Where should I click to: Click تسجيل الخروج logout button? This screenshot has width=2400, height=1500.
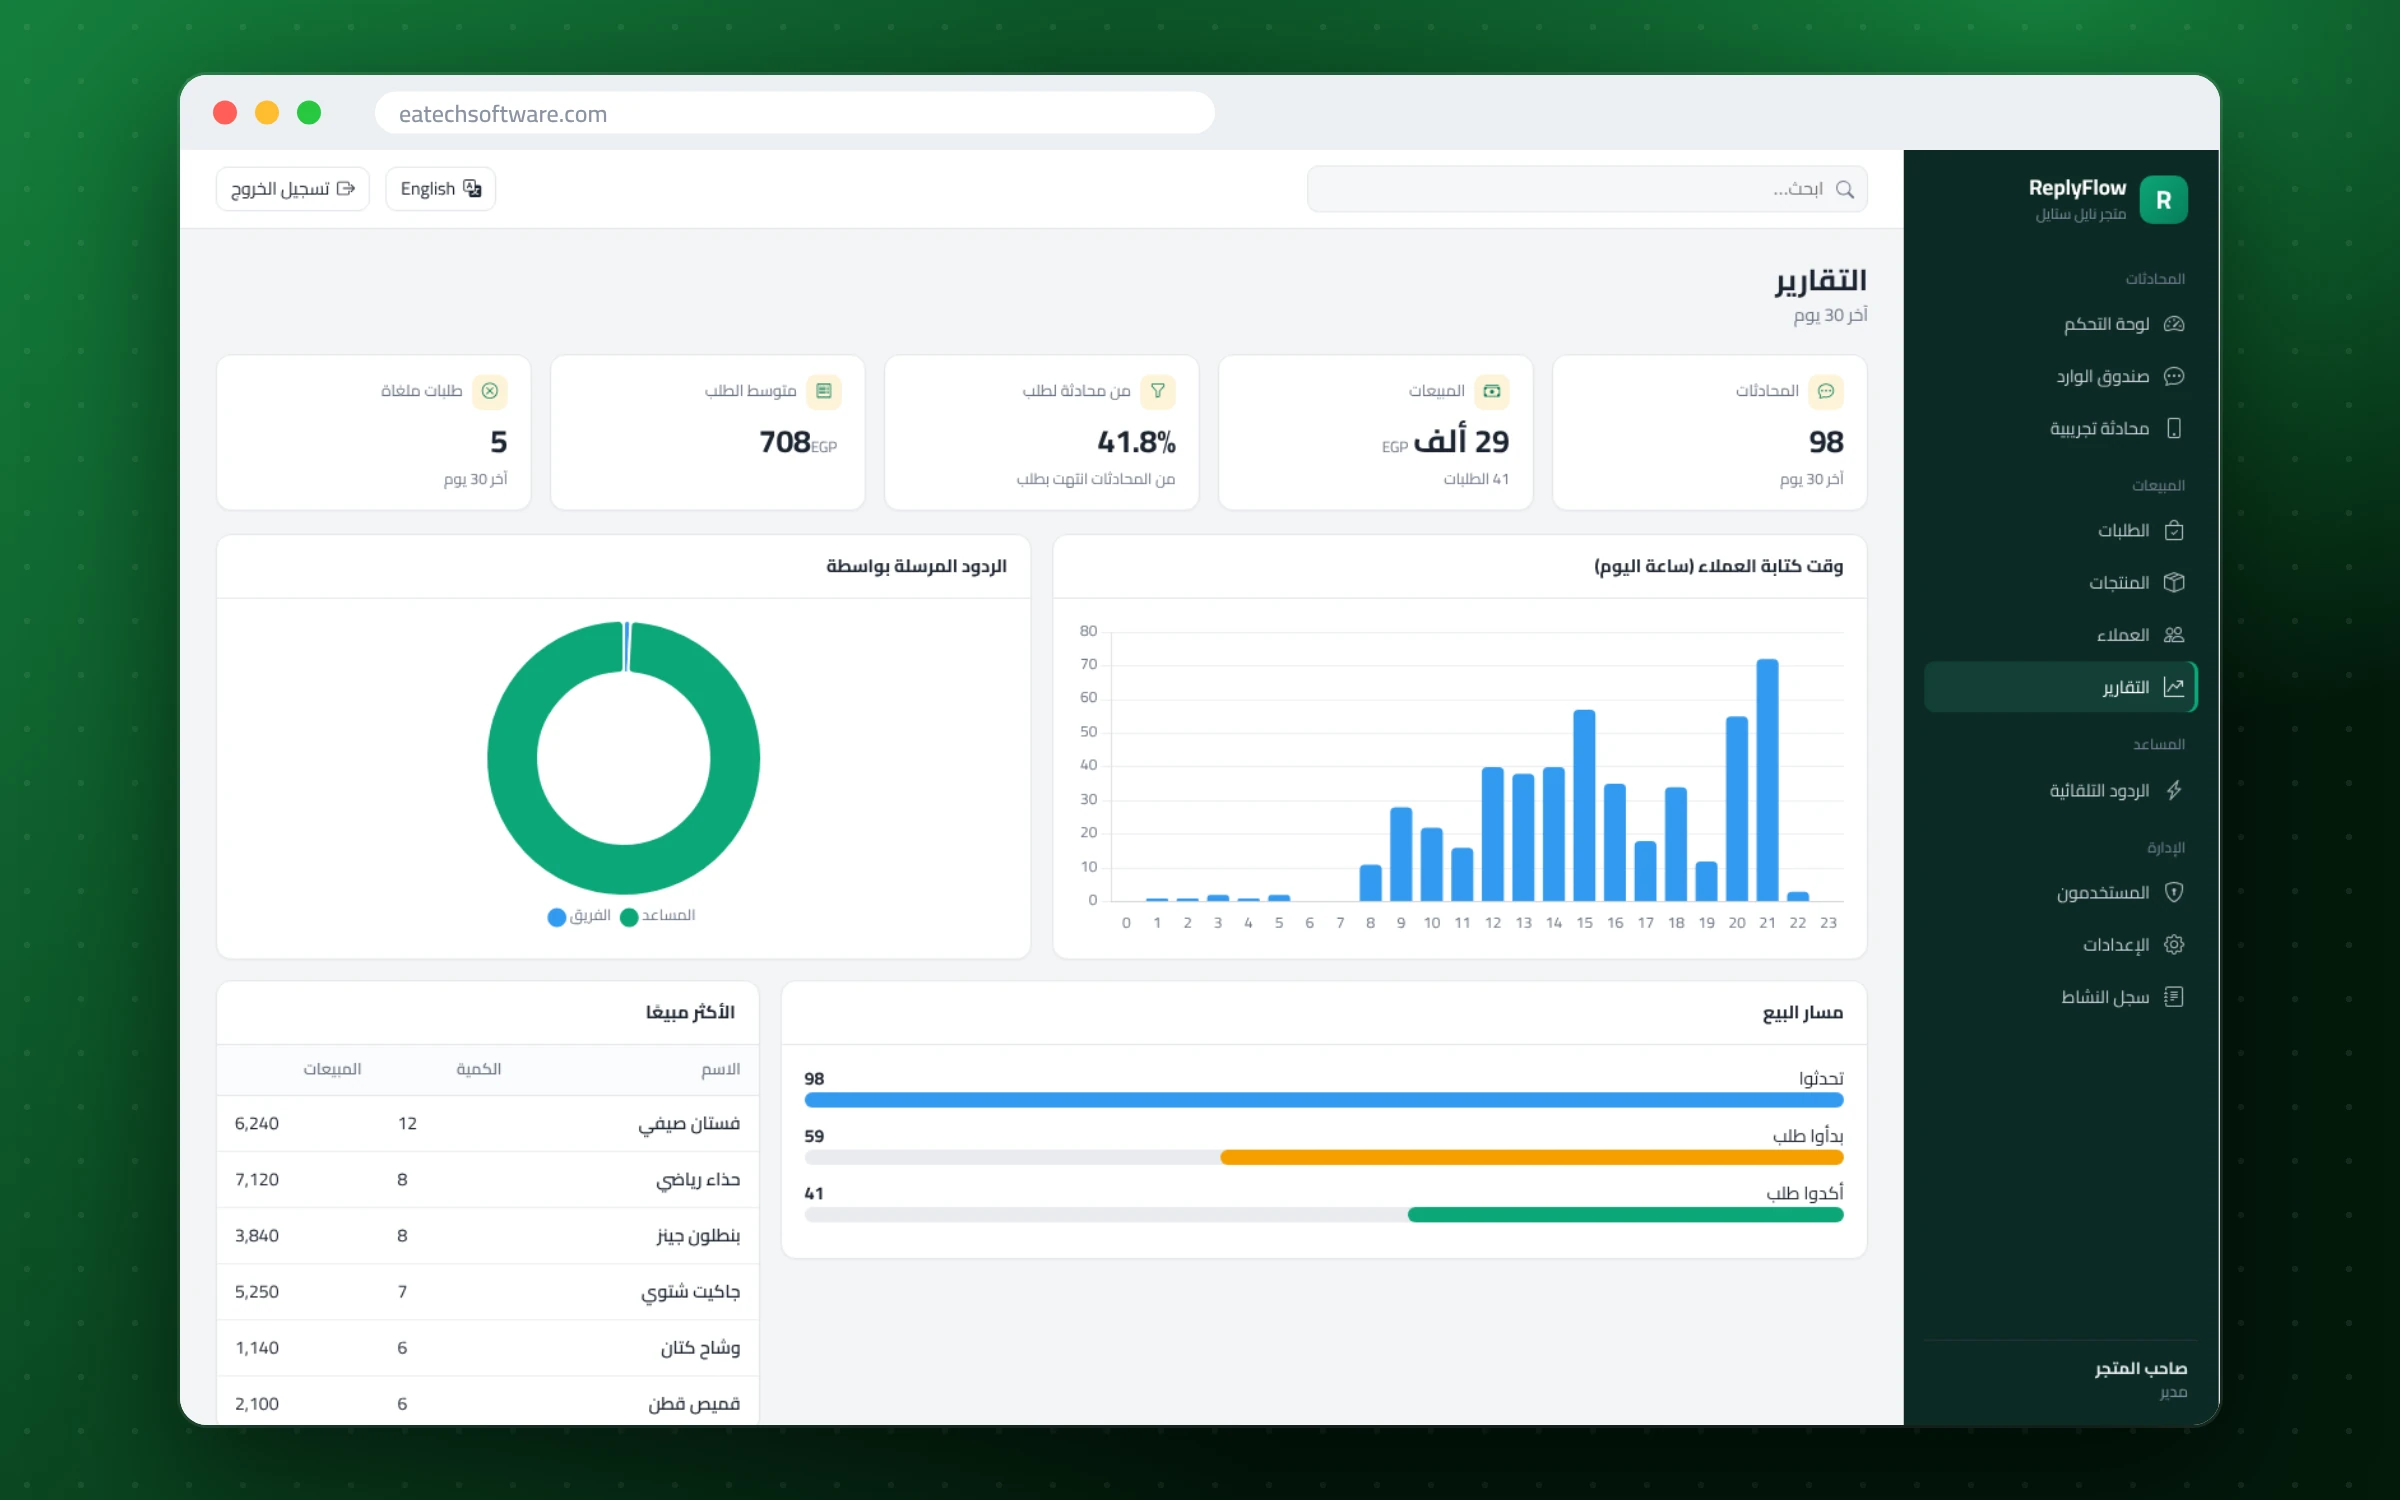pos(293,189)
